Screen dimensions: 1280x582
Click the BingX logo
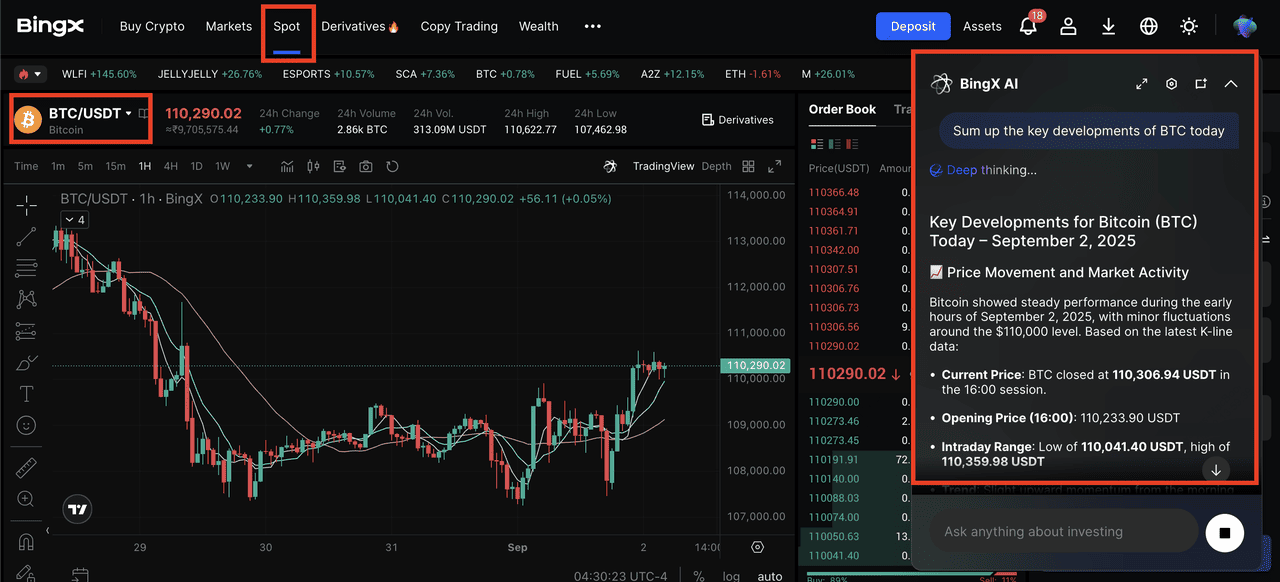tap(51, 26)
